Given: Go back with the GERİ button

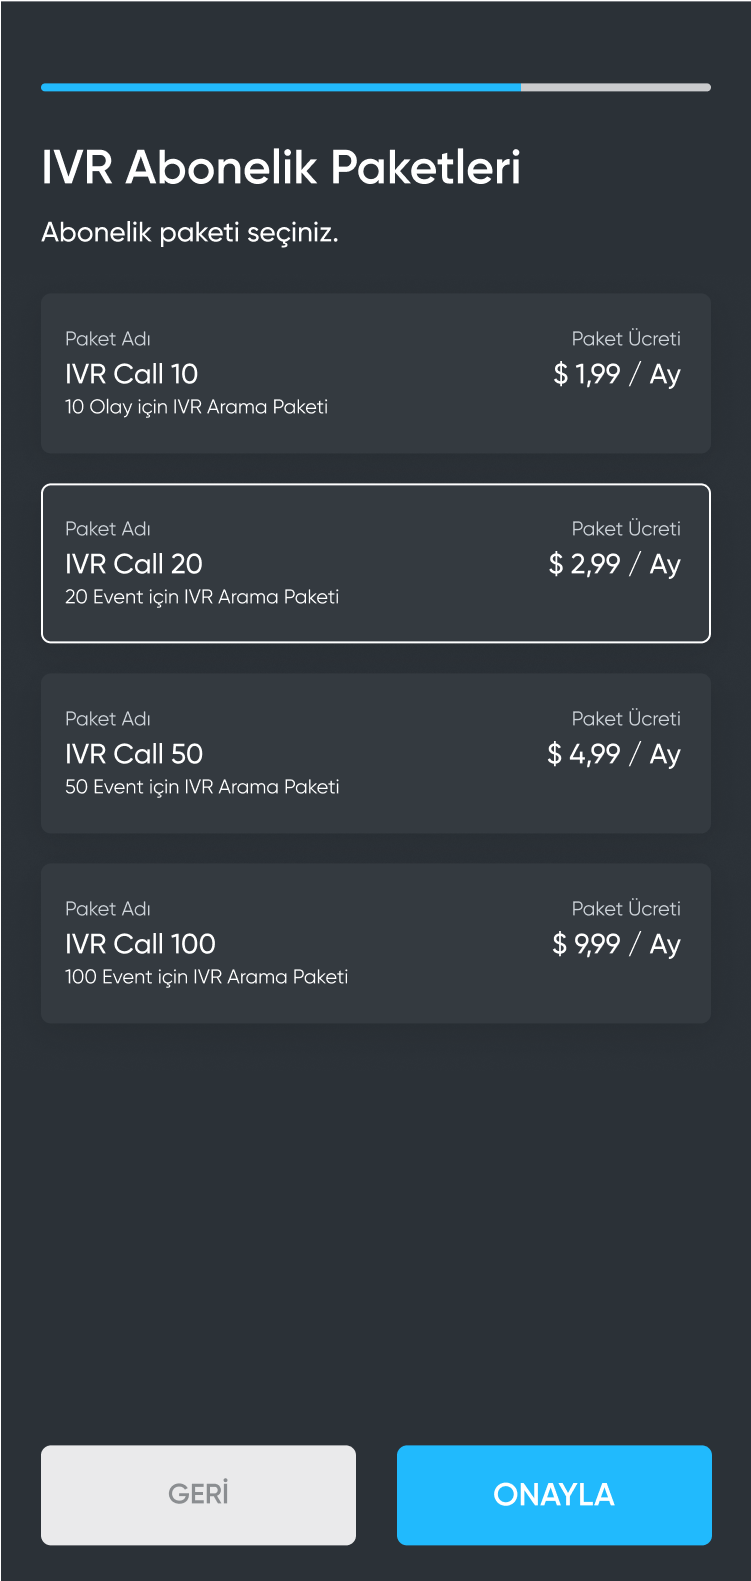Looking at the screenshot, I should pyautogui.click(x=198, y=1495).
